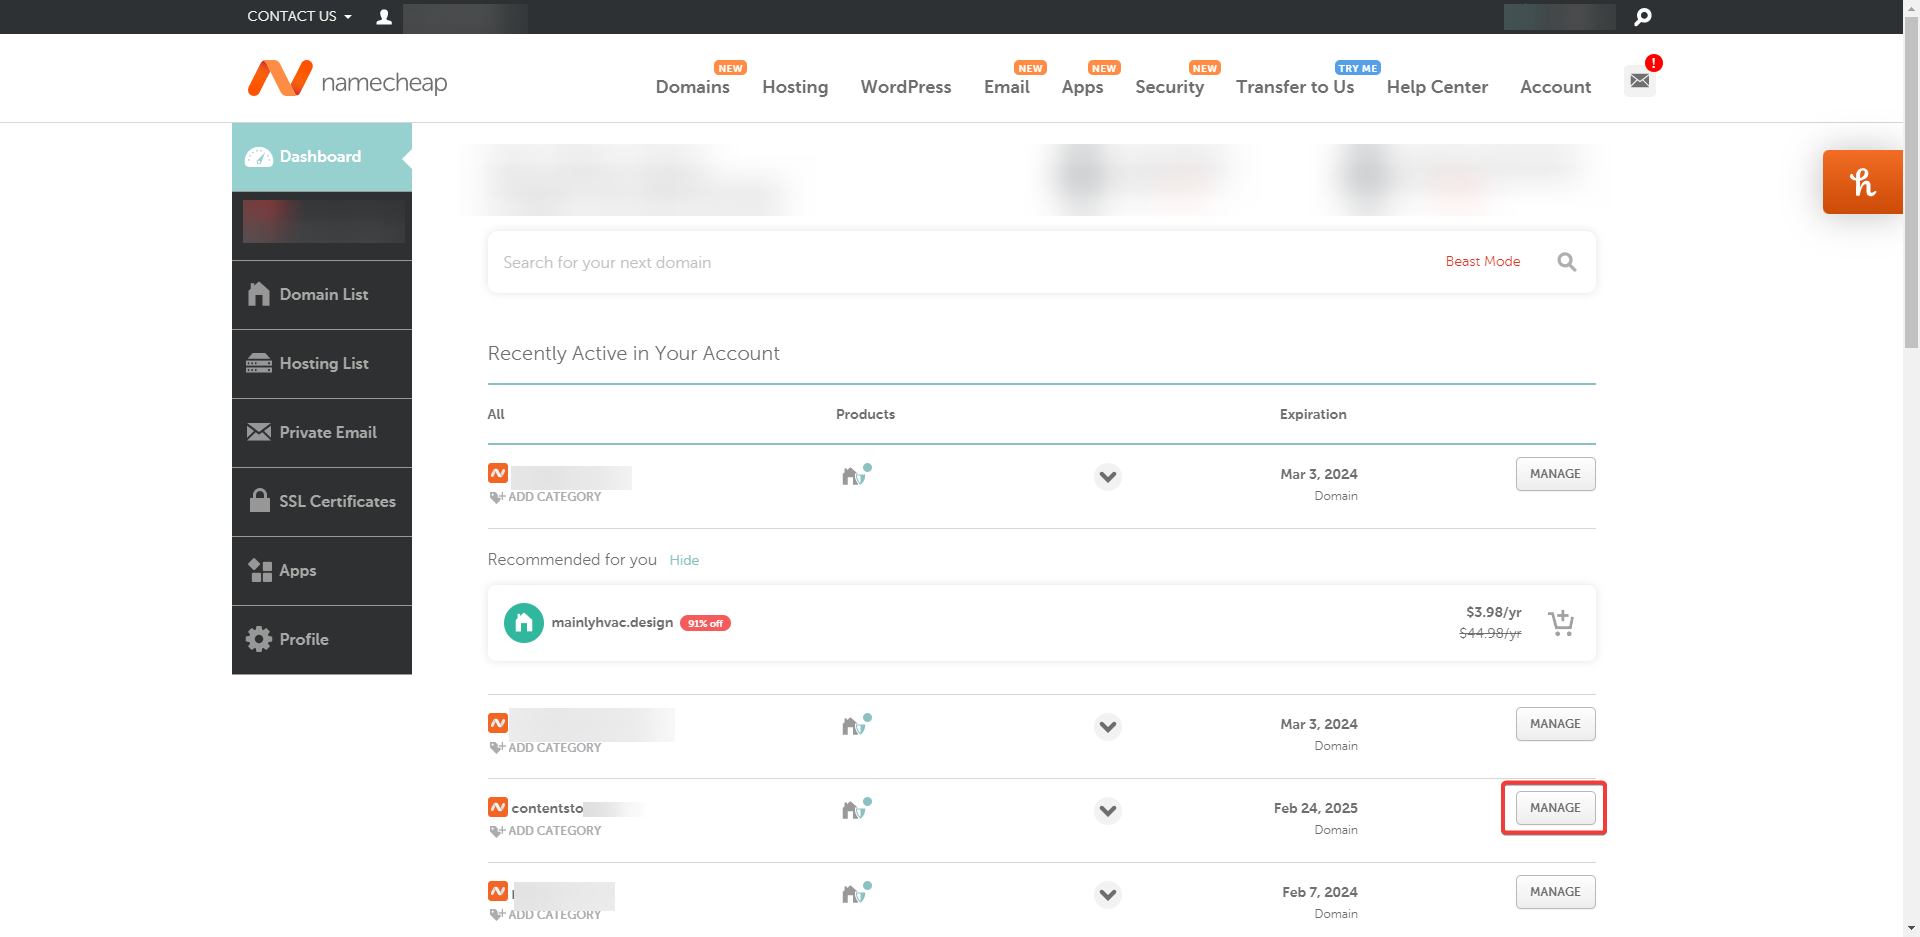
Task: Click the teal house icon for mainlyhvac.design
Action: [523, 623]
